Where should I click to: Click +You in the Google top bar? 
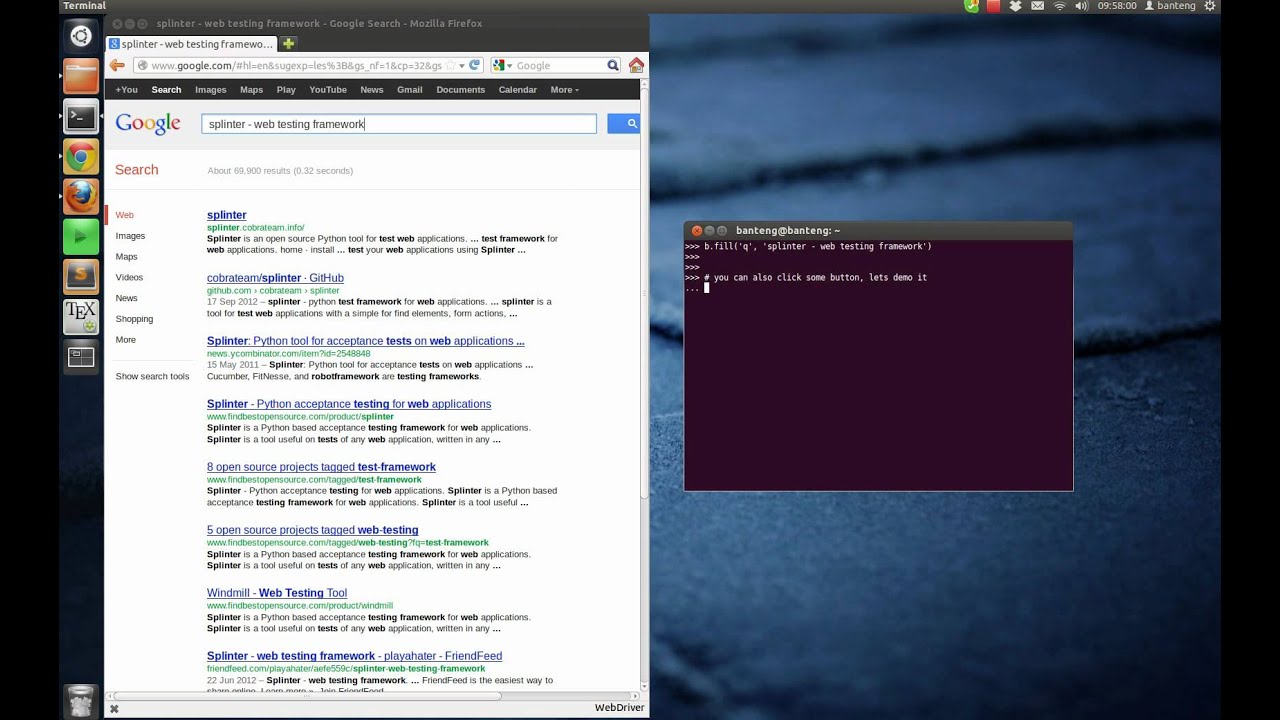click(126, 90)
